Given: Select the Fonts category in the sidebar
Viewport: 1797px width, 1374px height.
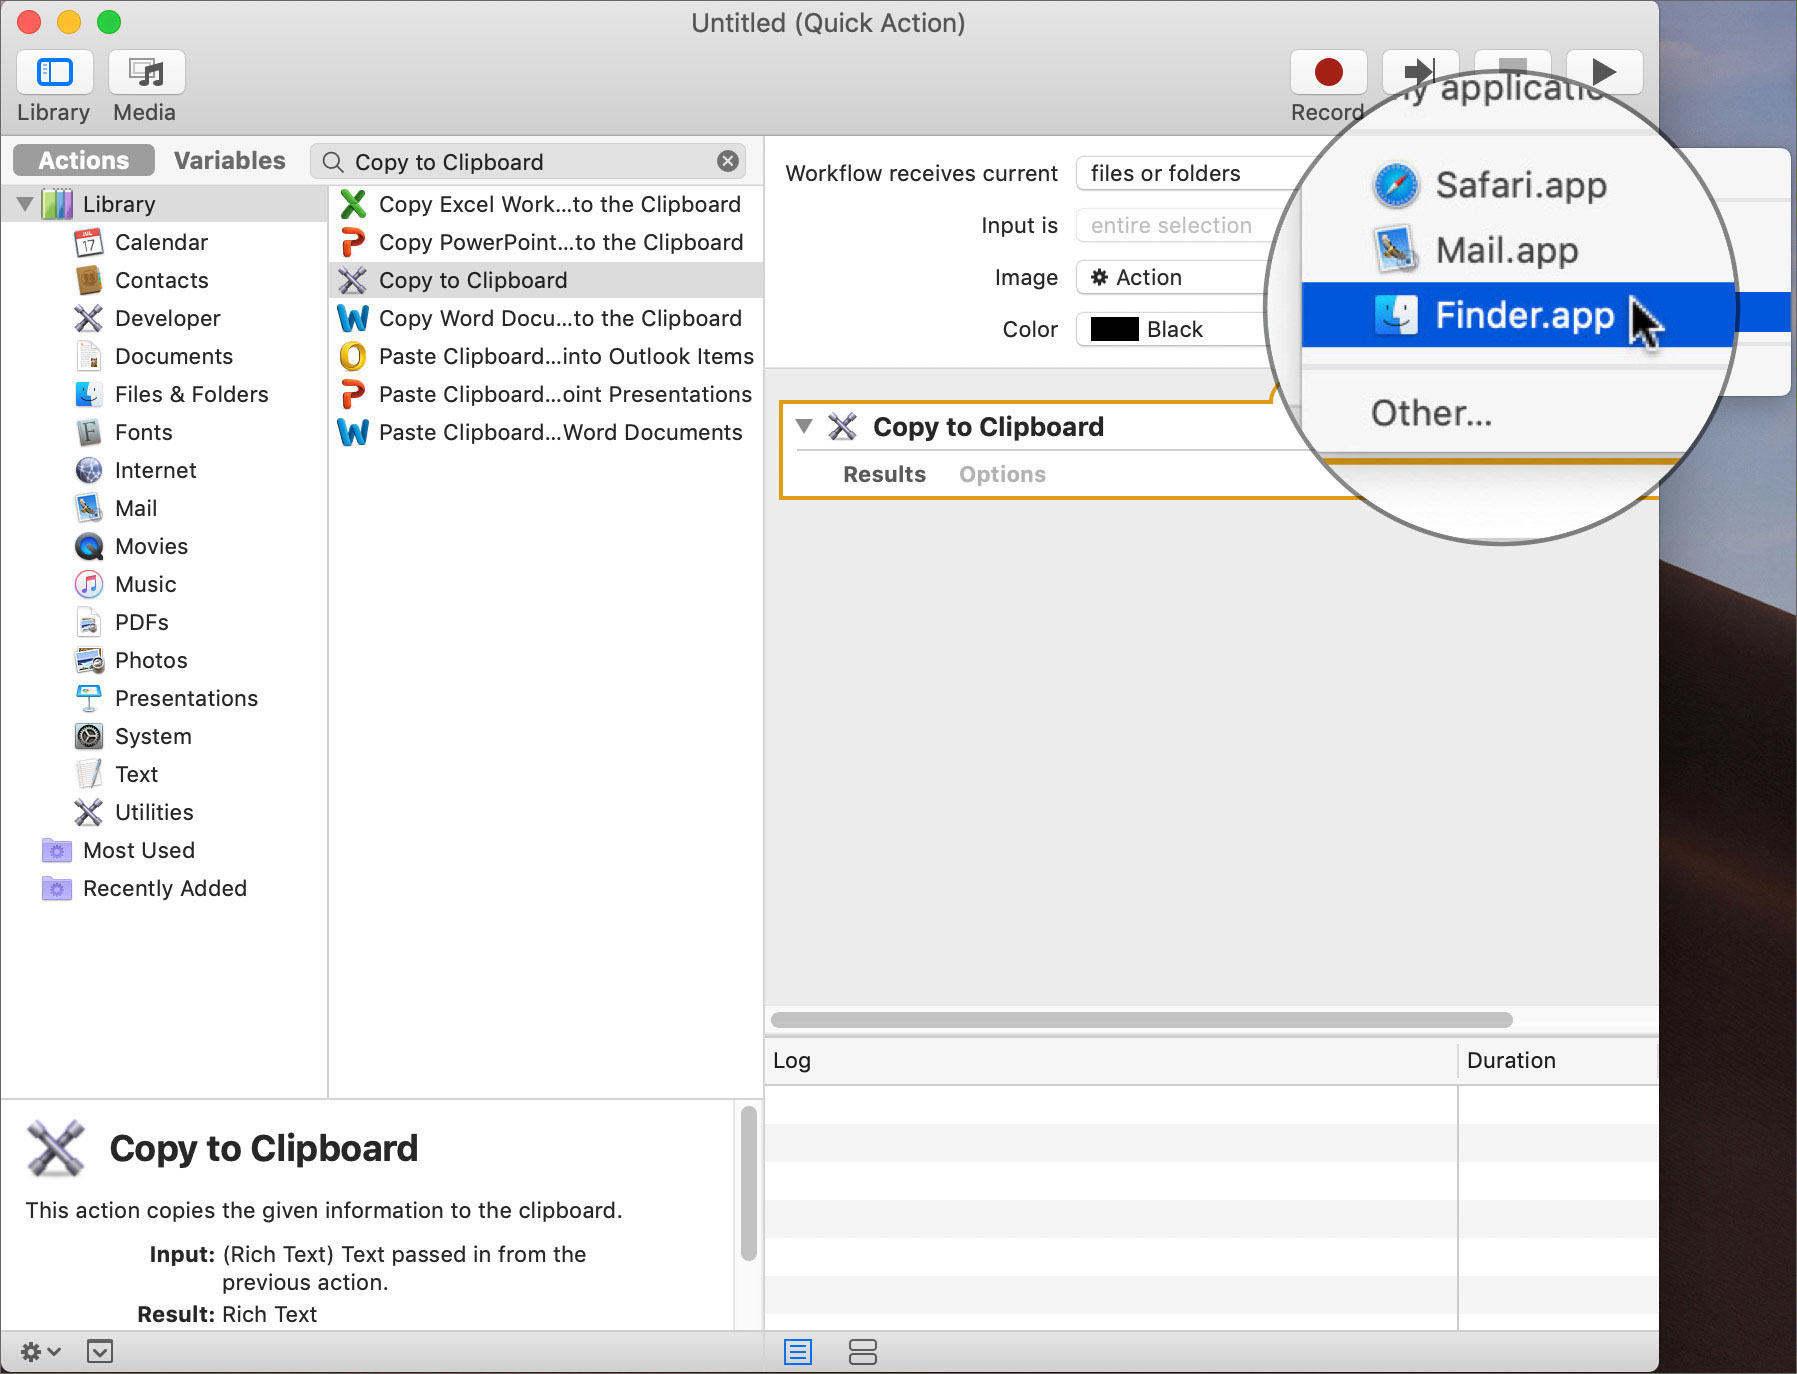Looking at the screenshot, I should point(142,432).
